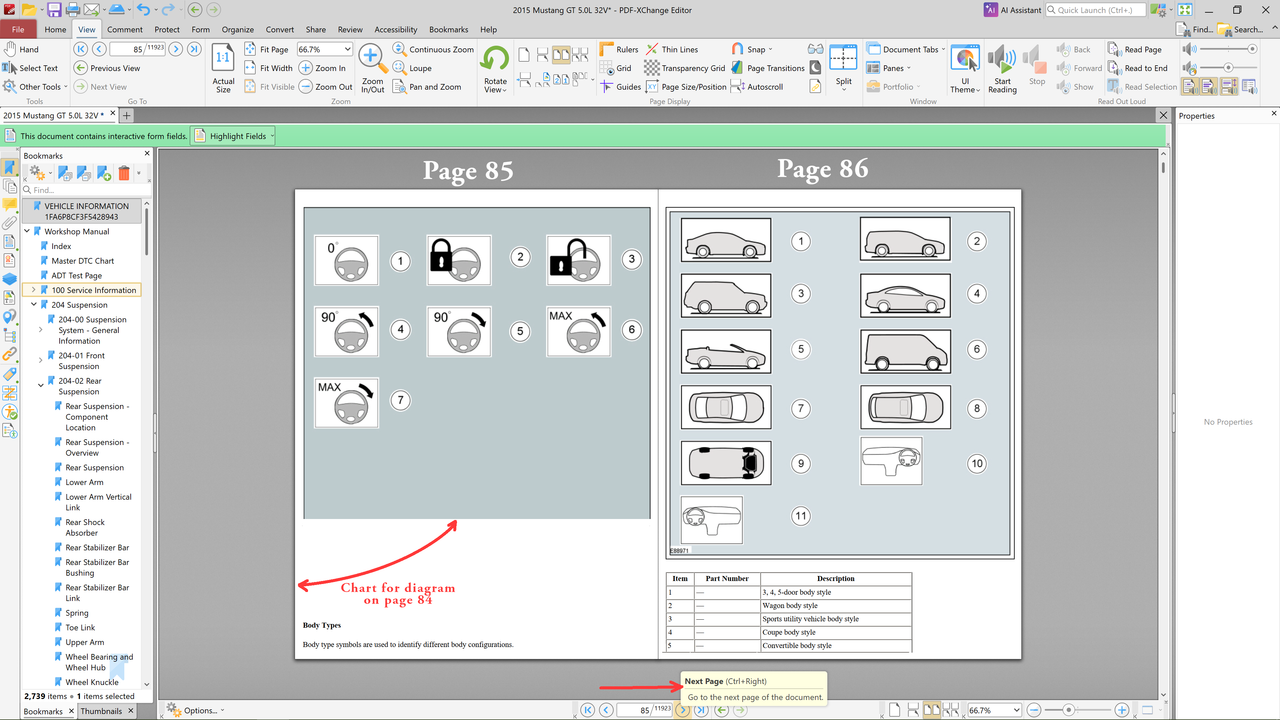Click the Rotate View icon

(495, 69)
